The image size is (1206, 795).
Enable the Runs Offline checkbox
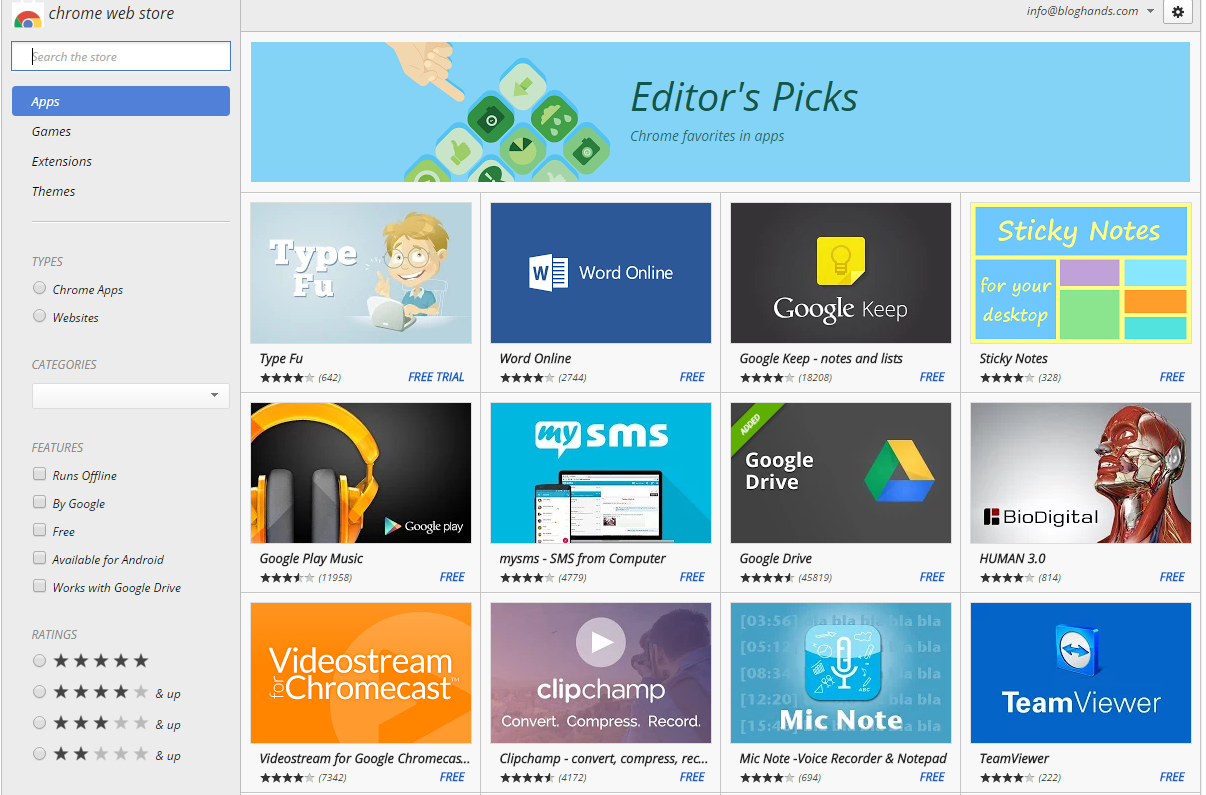40,474
